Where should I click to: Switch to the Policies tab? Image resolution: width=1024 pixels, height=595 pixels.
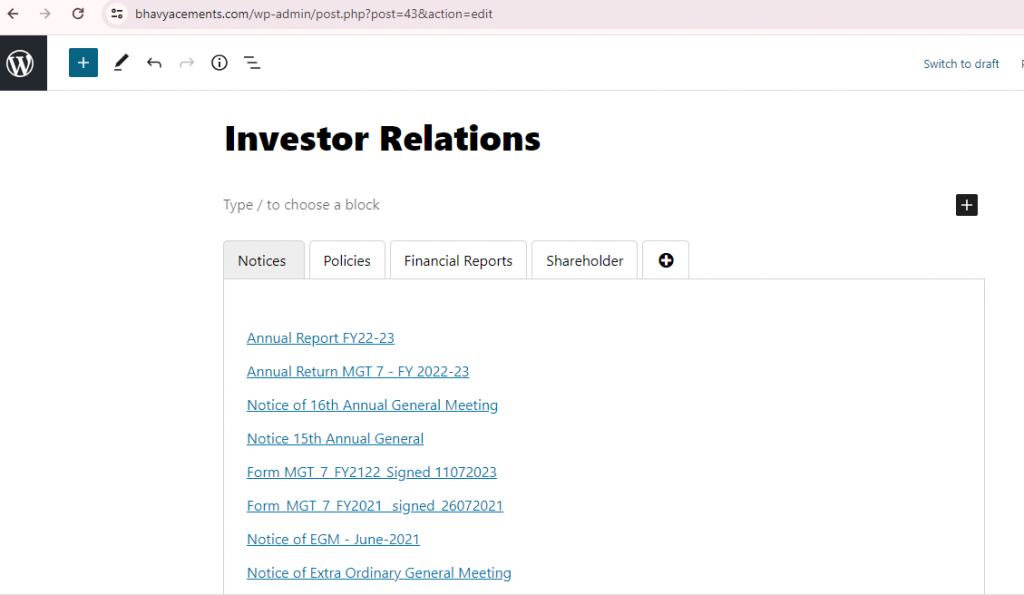click(x=347, y=261)
